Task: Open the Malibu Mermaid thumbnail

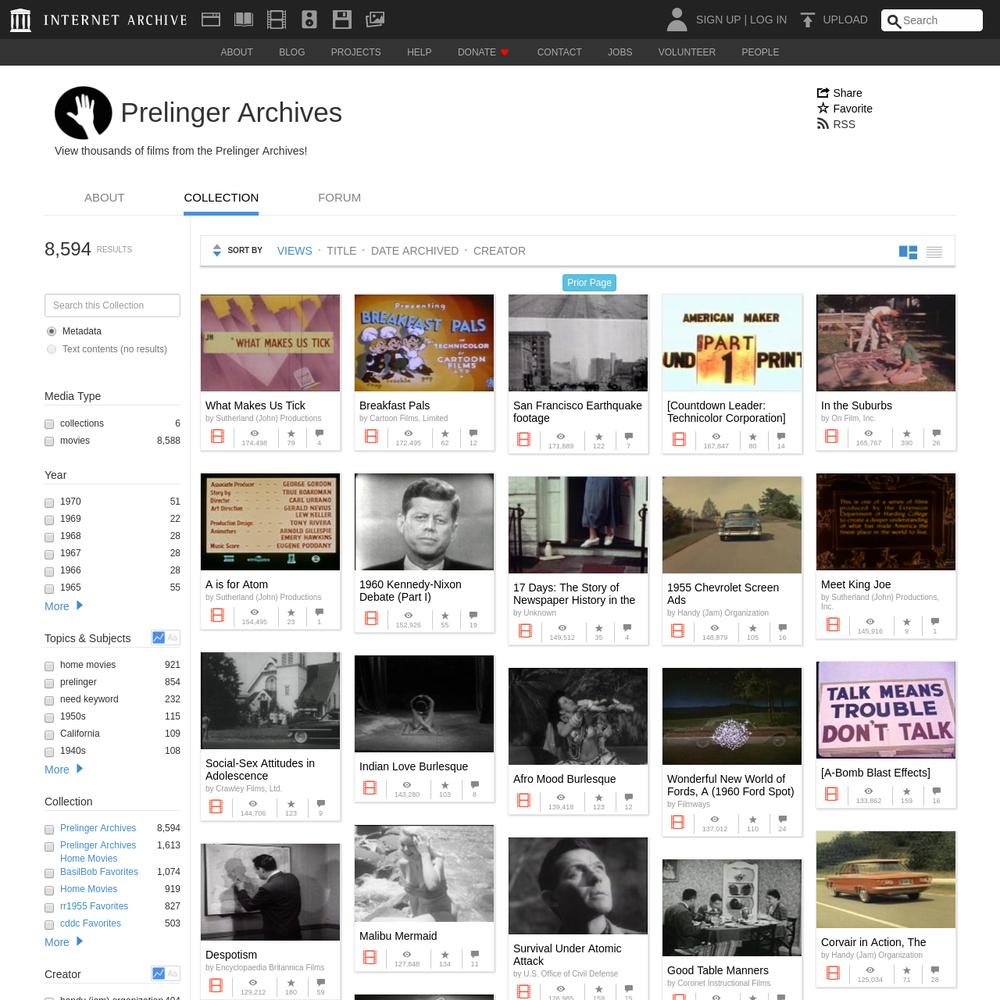Action: tap(424, 873)
